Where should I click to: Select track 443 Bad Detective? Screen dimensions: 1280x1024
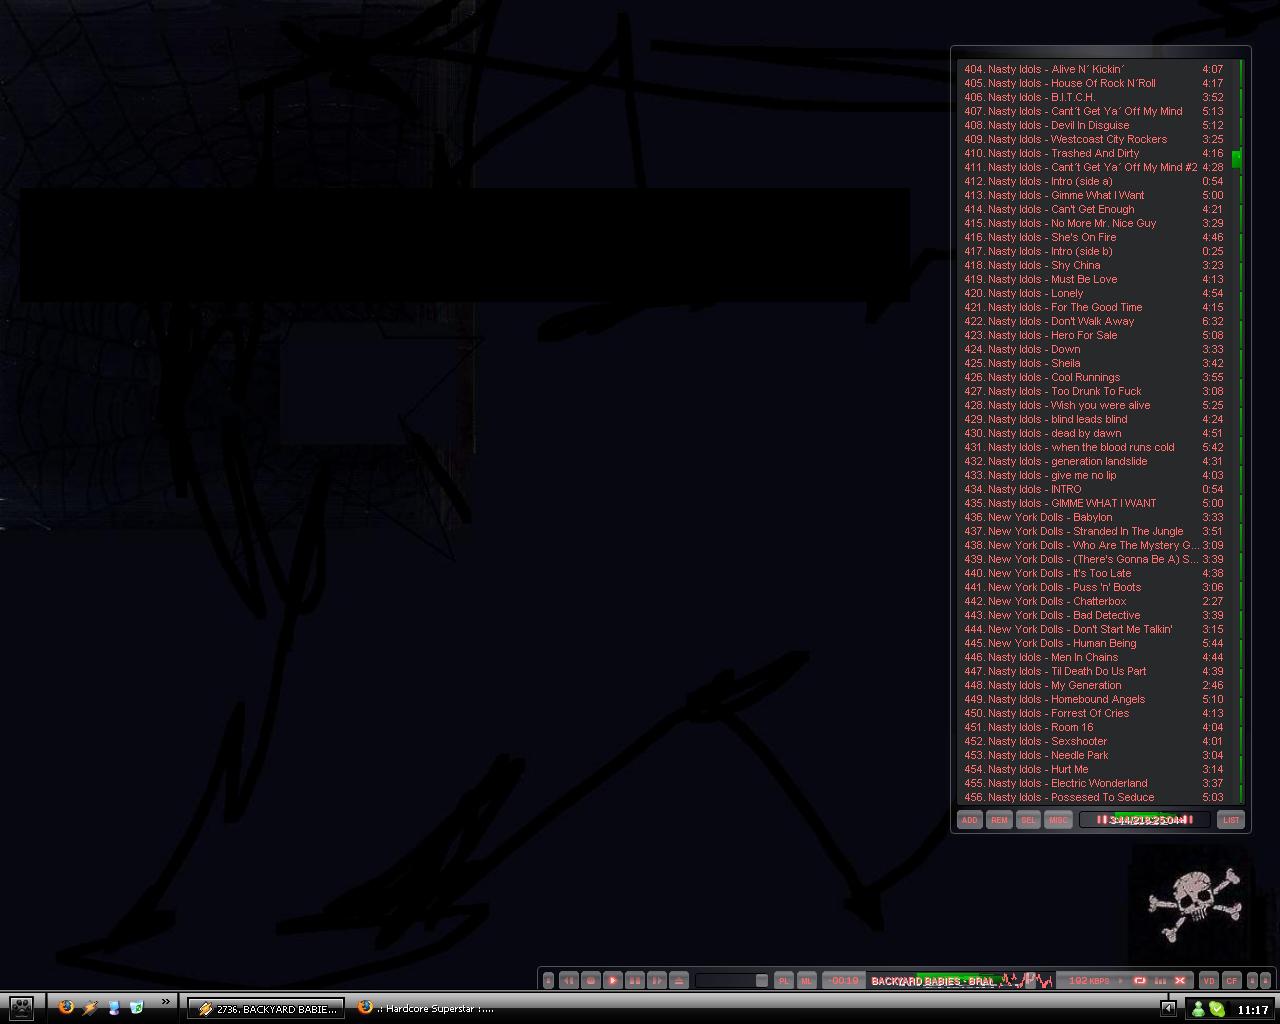click(x=1093, y=615)
